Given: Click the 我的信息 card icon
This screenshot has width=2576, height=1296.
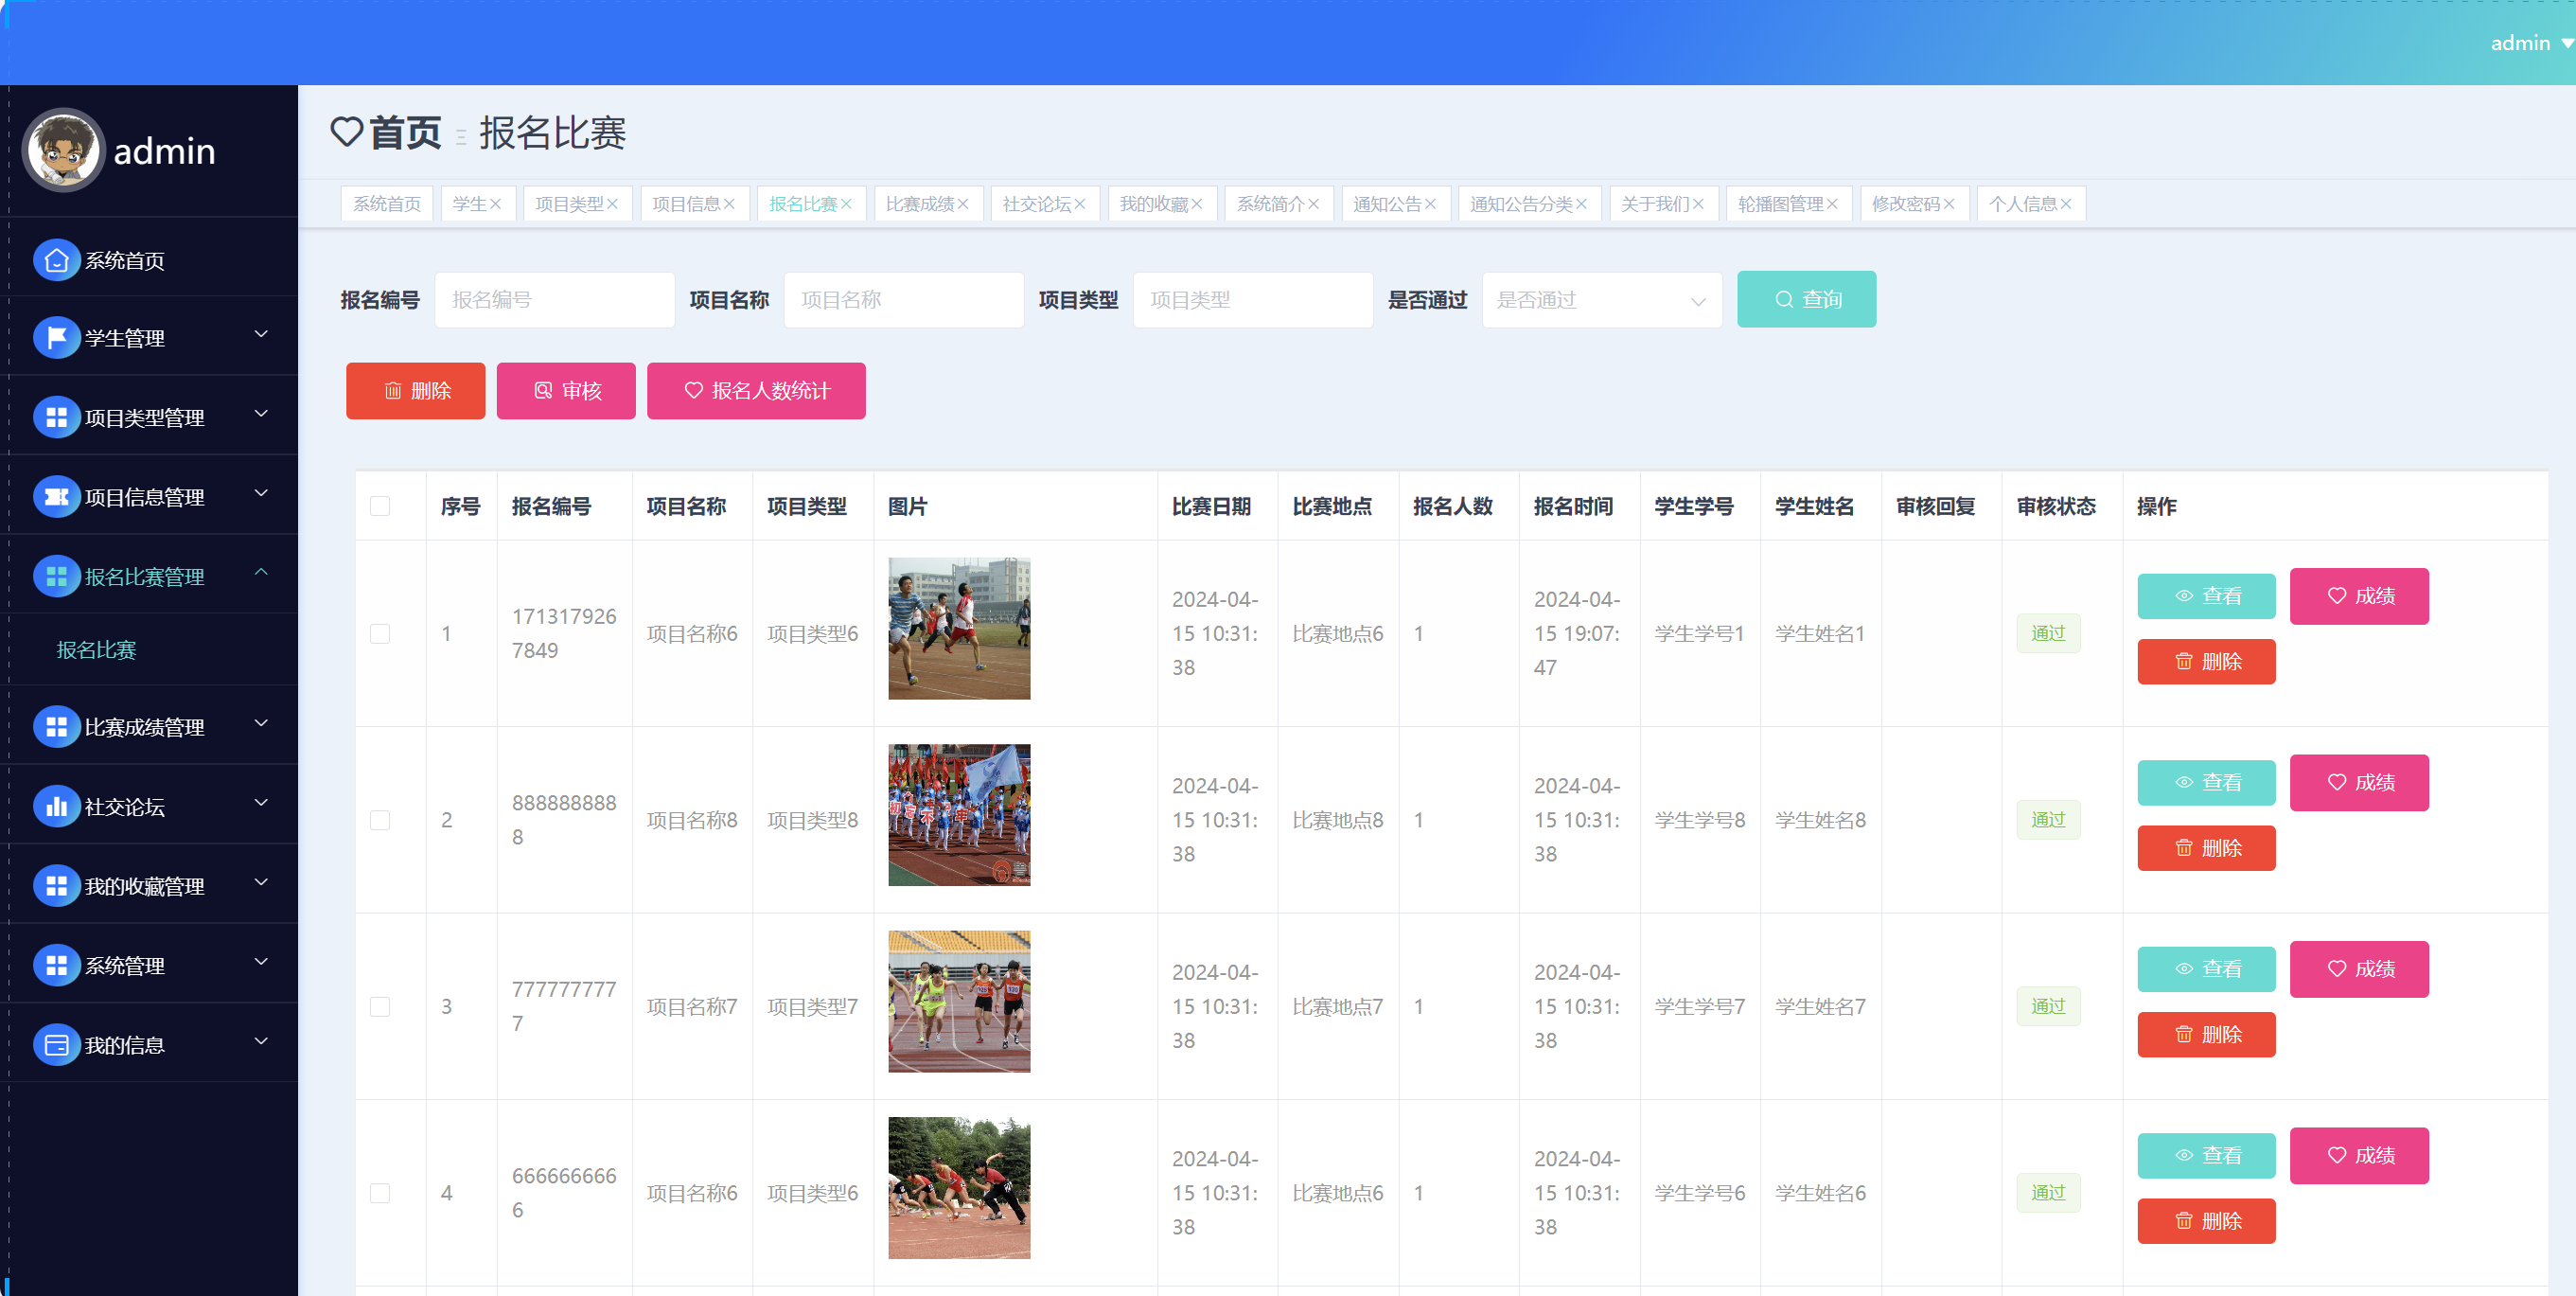Looking at the screenshot, I should pyautogui.click(x=56, y=1045).
